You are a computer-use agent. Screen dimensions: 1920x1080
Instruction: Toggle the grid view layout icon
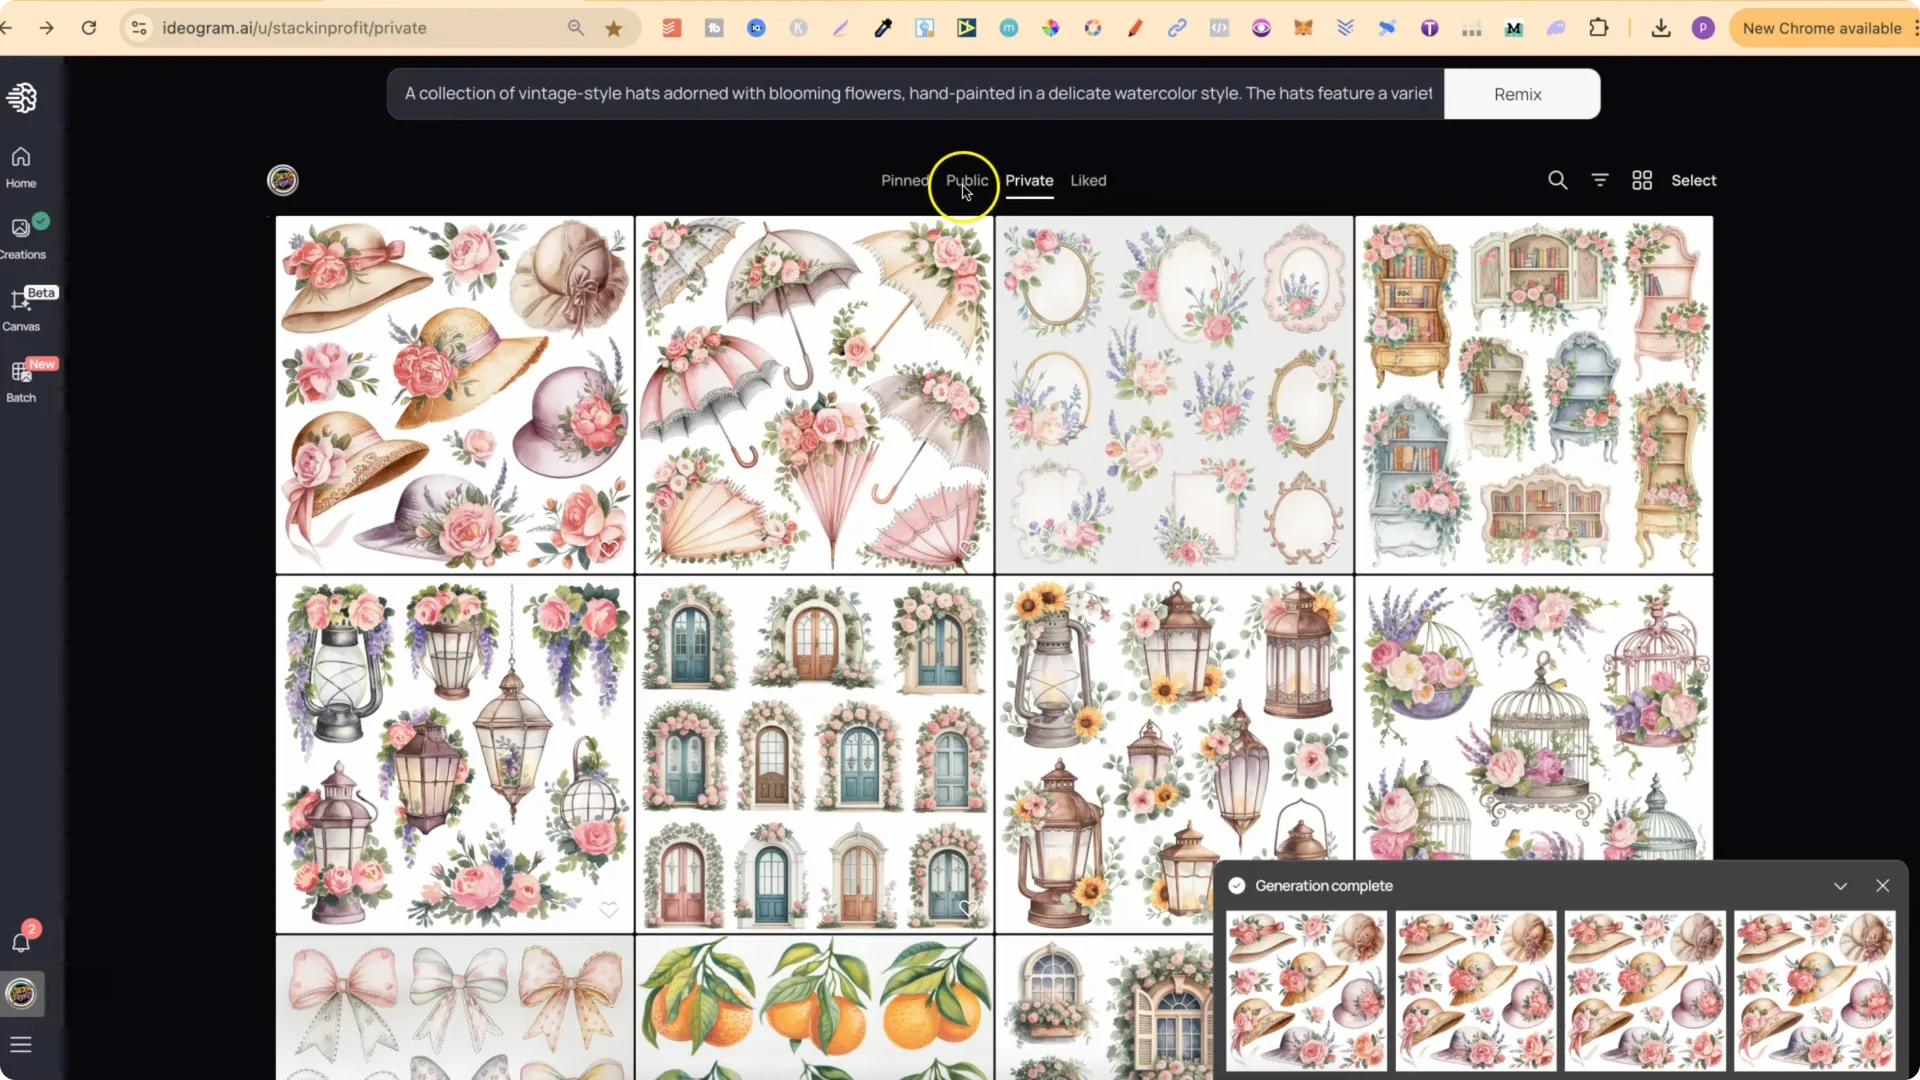coord(1641,180)
